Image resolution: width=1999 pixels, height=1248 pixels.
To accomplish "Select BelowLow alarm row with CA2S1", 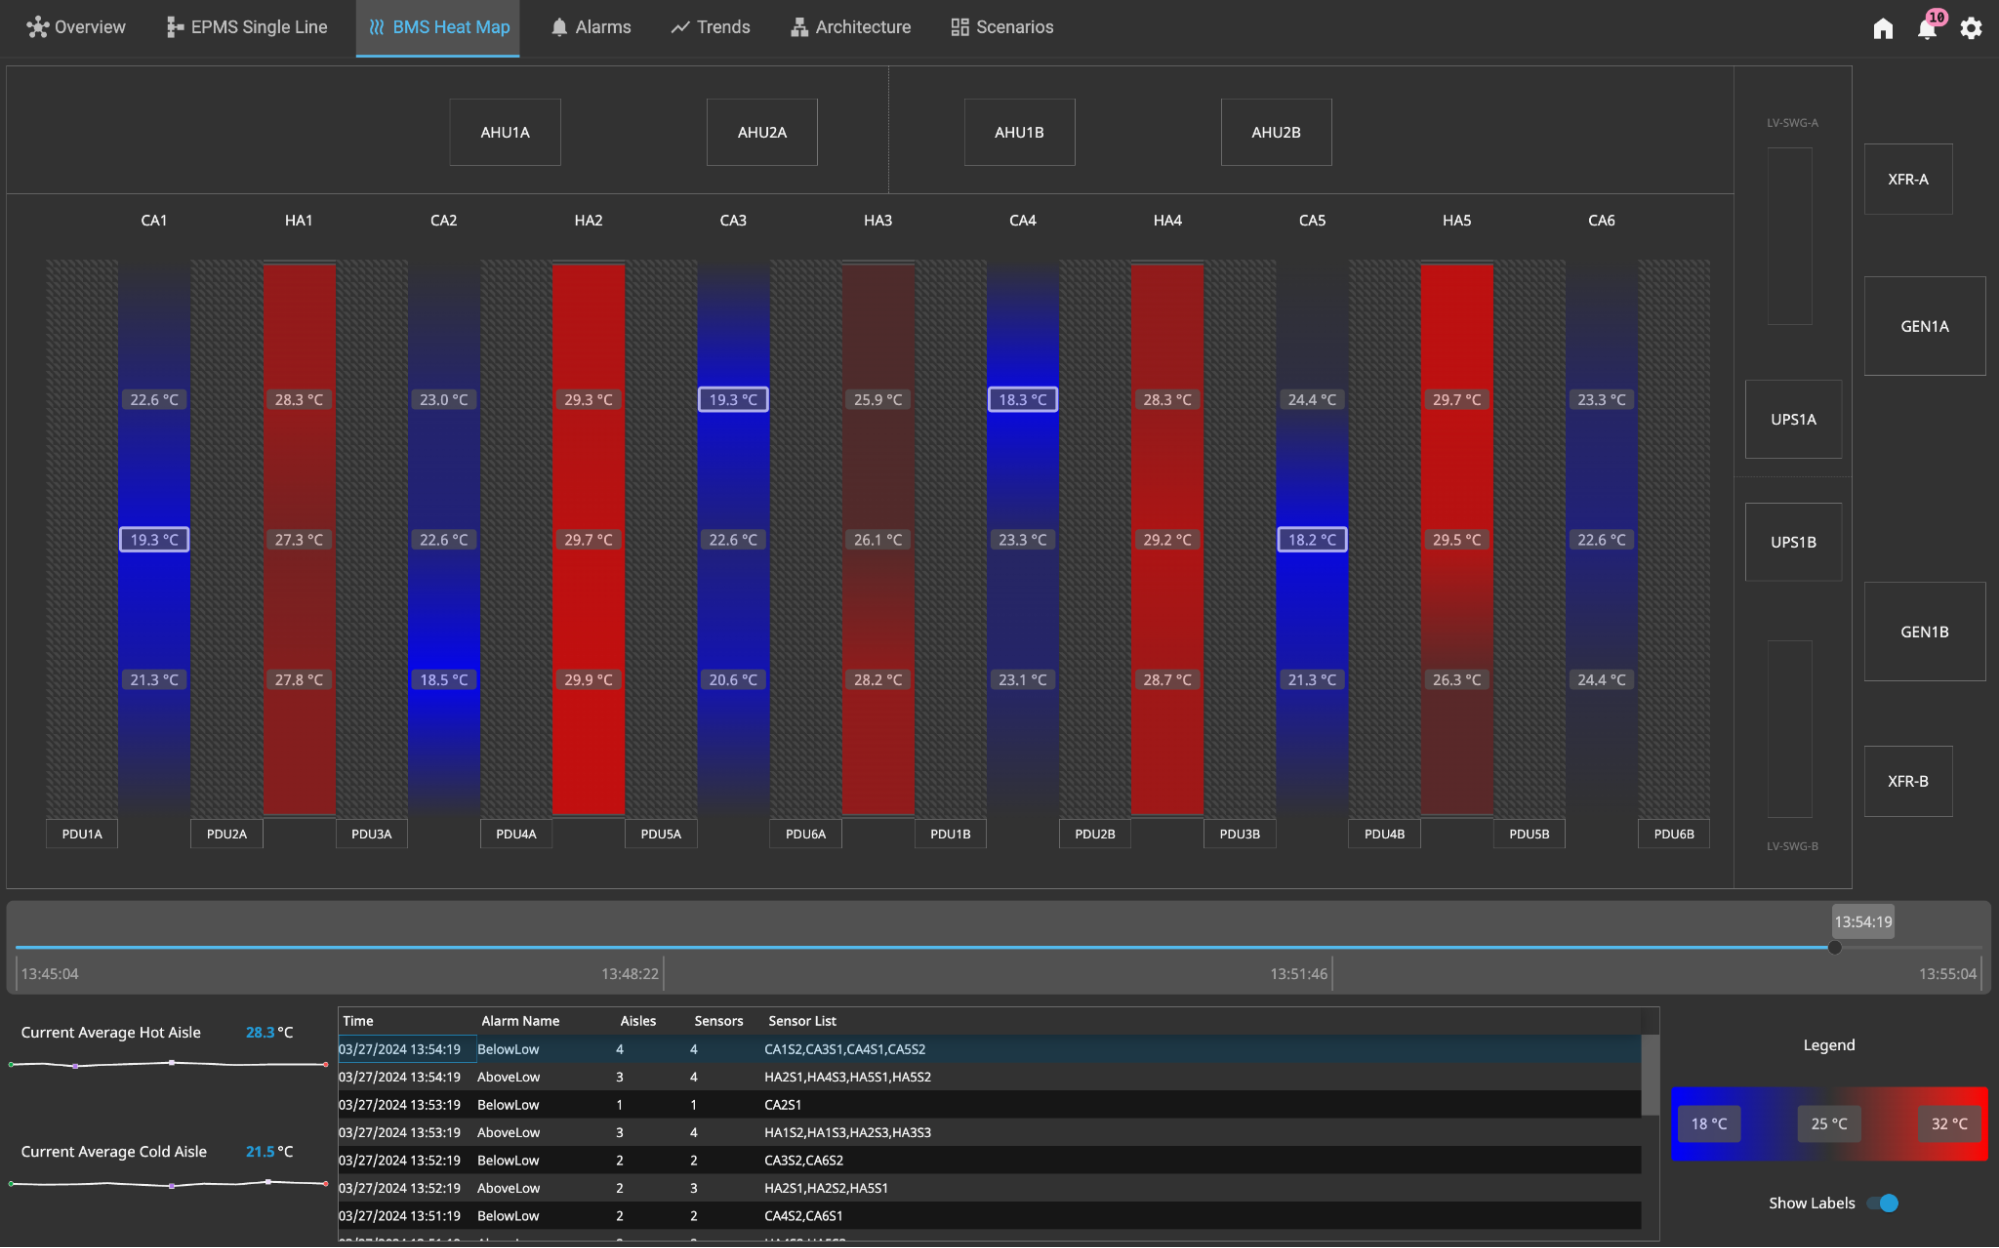I will pyautogui.click(x=989, y=1105).
